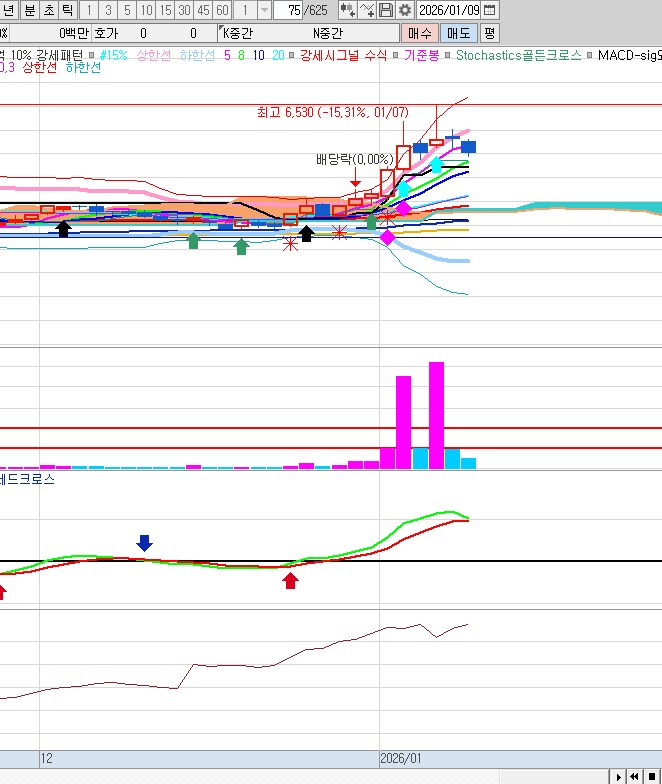Click the moving average 5 legend label
This screenshot has height=784, width=662.
pos(228,55)
